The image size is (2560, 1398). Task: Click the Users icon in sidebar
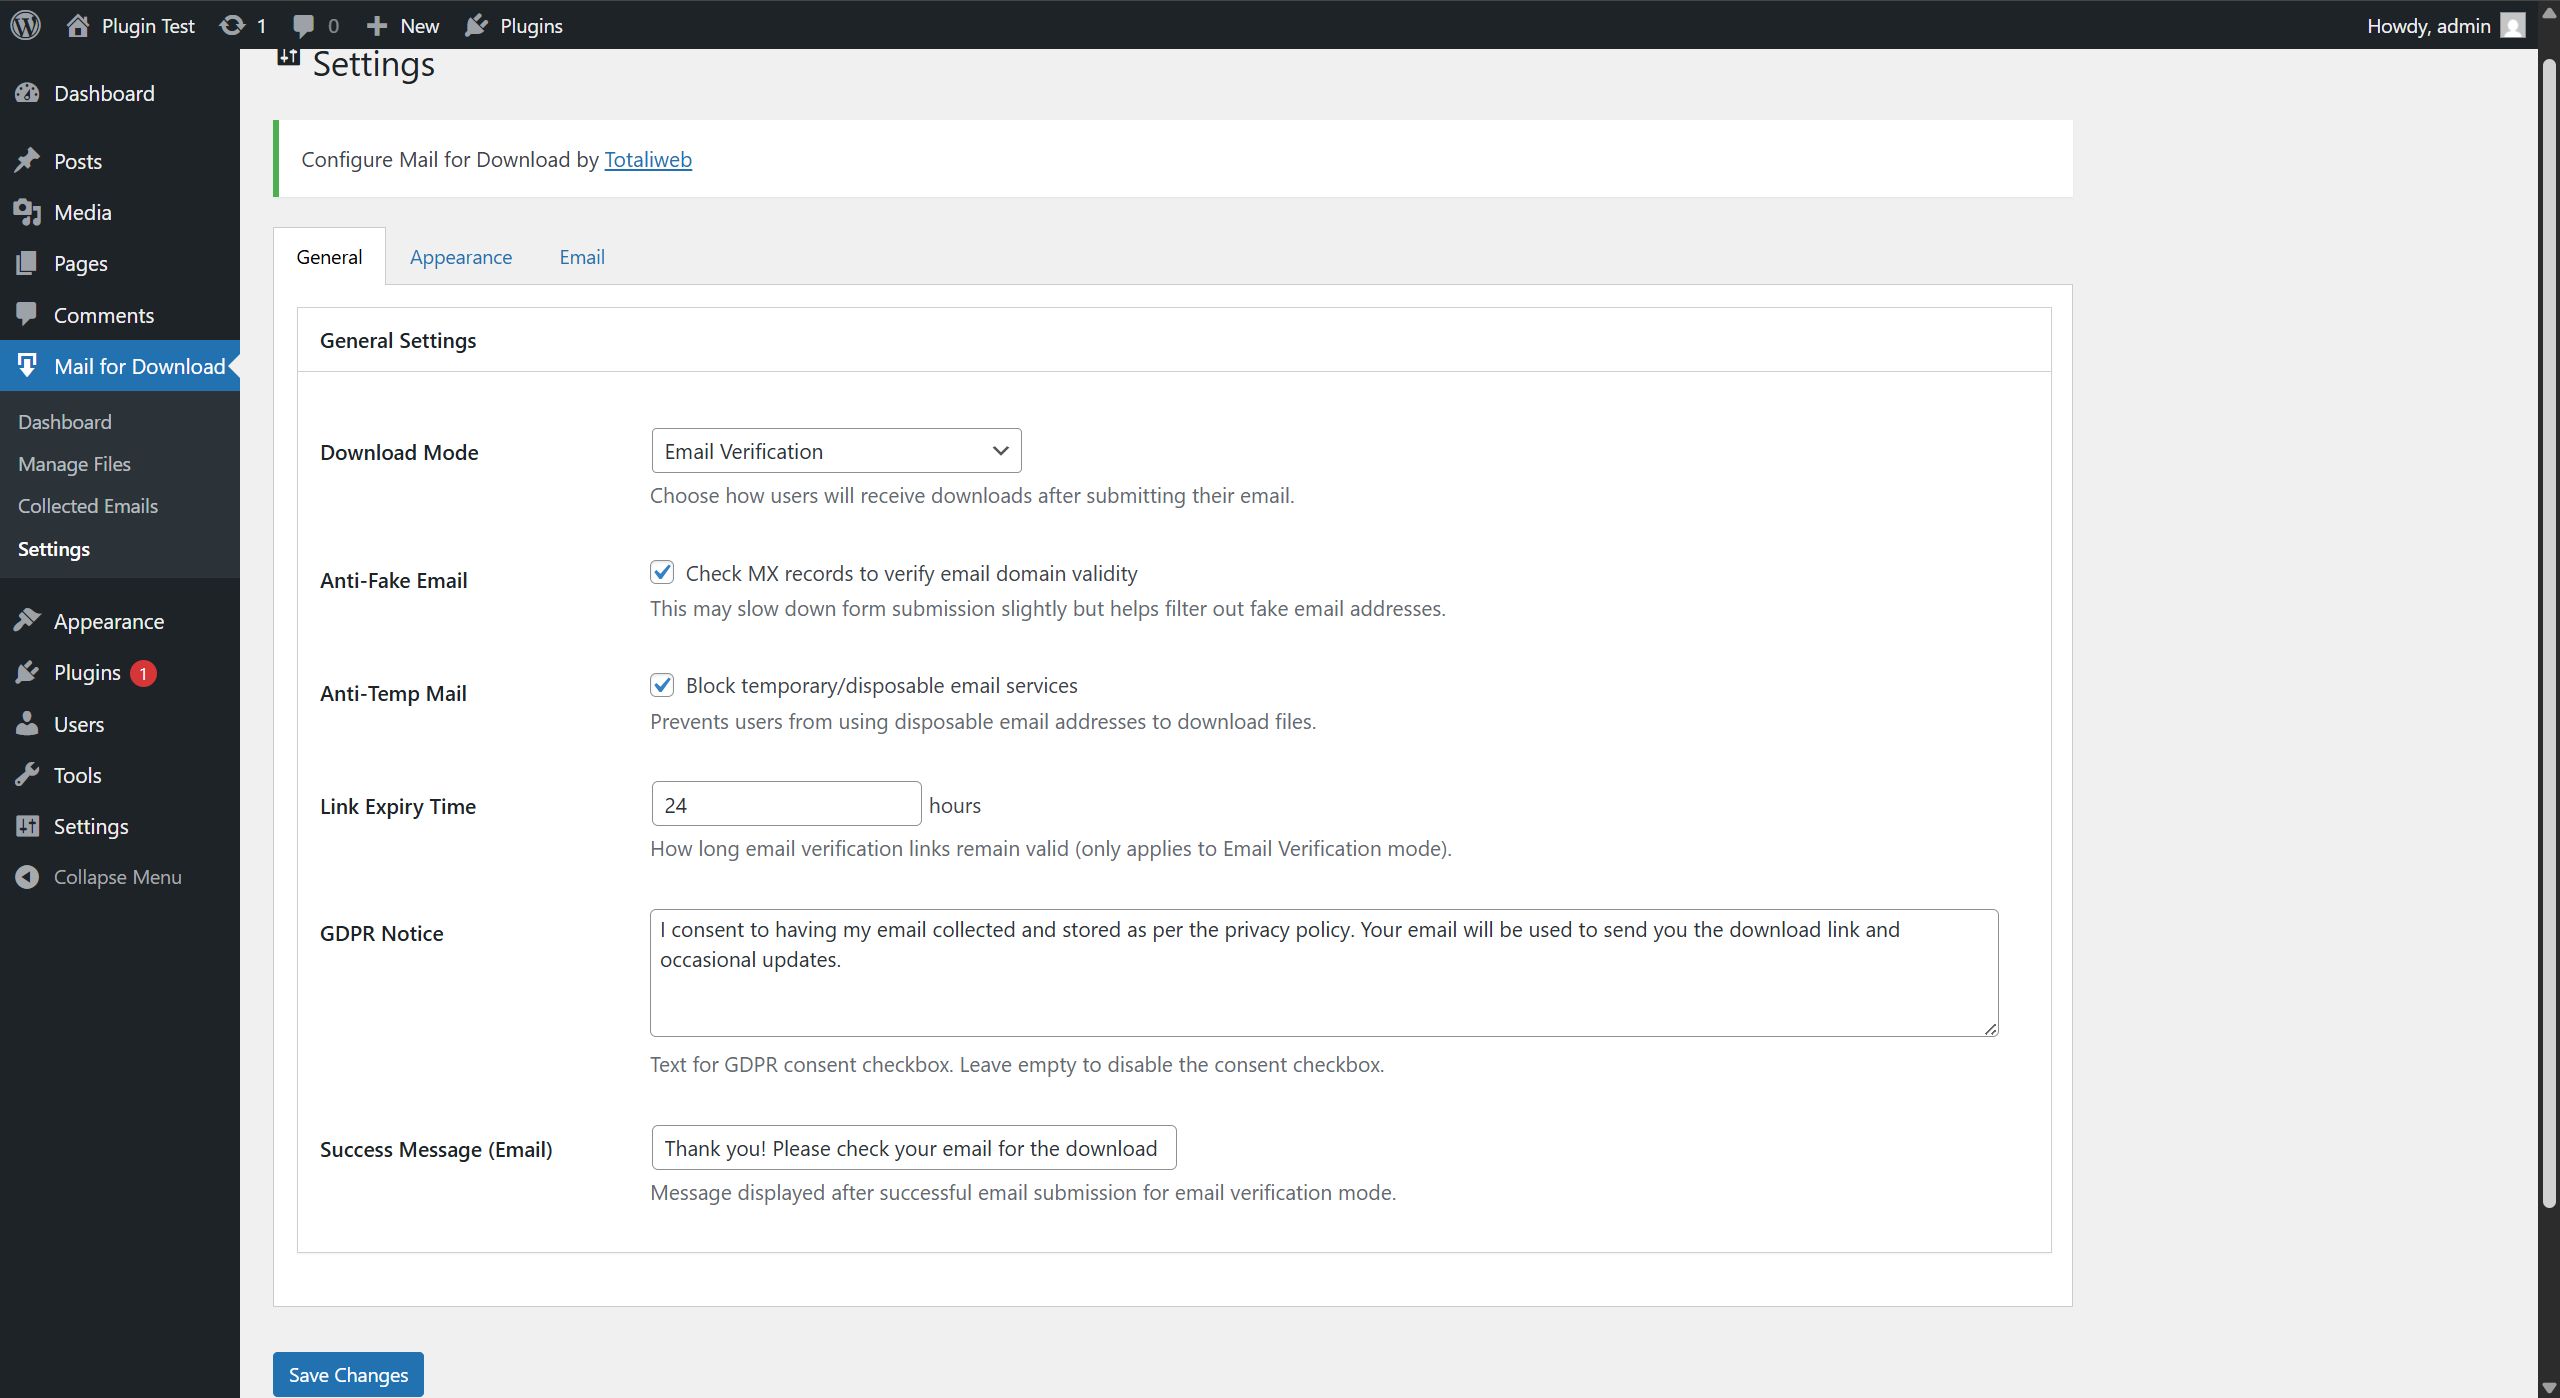point(27,724)
